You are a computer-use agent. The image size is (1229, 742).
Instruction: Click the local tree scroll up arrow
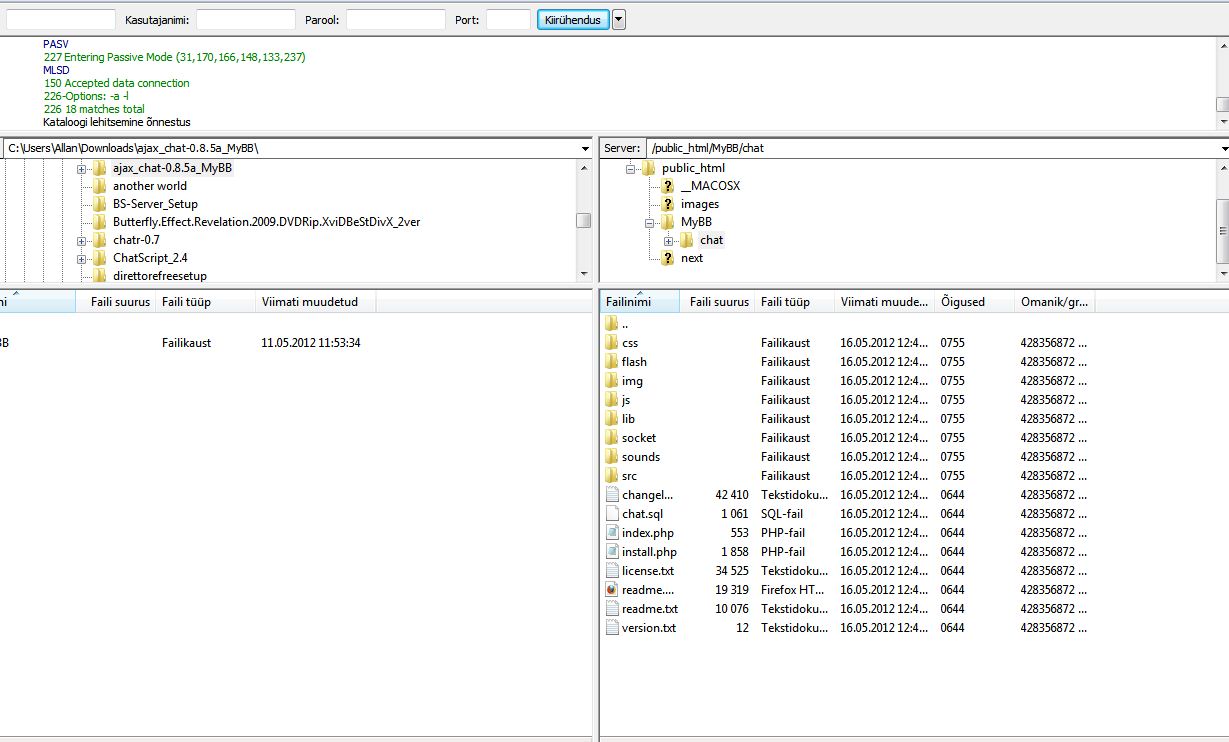click(x=584, y=167)
